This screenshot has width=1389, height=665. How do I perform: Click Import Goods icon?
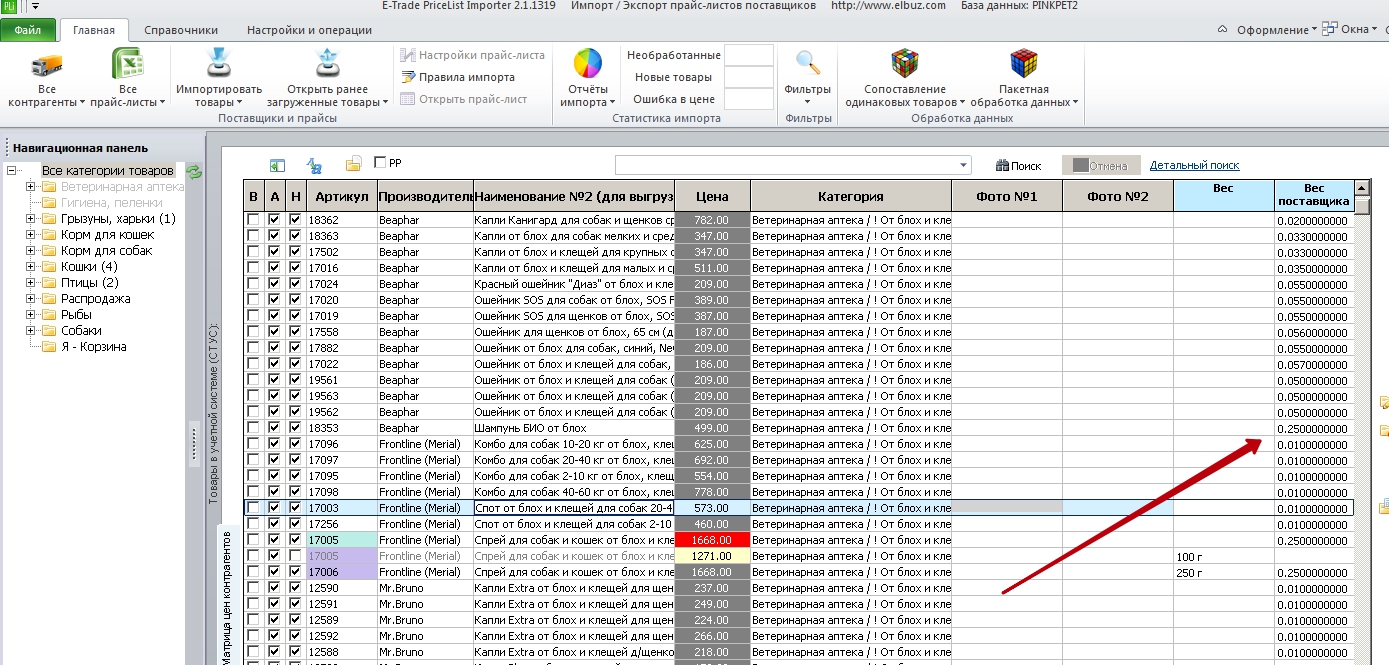pyautogui.click(x=219, y=63)
